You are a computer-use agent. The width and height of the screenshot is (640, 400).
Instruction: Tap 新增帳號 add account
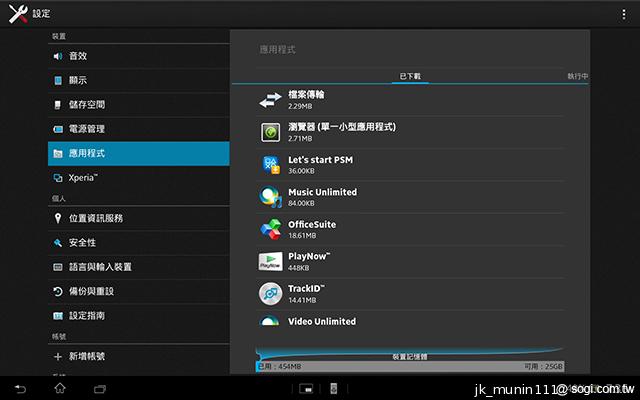[x=139, y=356]
